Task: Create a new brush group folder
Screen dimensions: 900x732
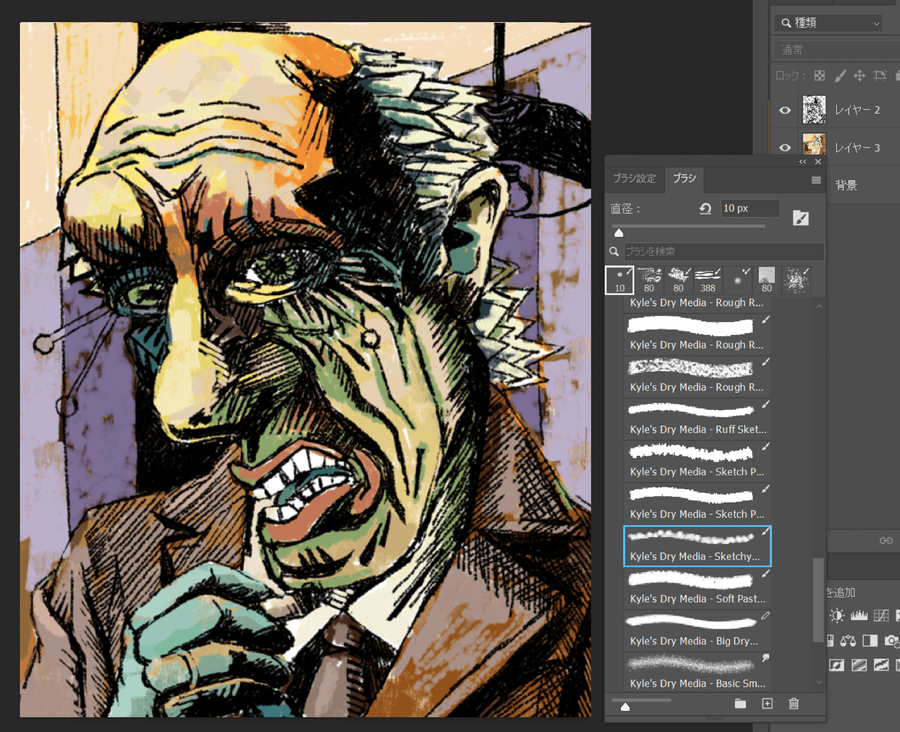Action: click(x=740, y=703)
